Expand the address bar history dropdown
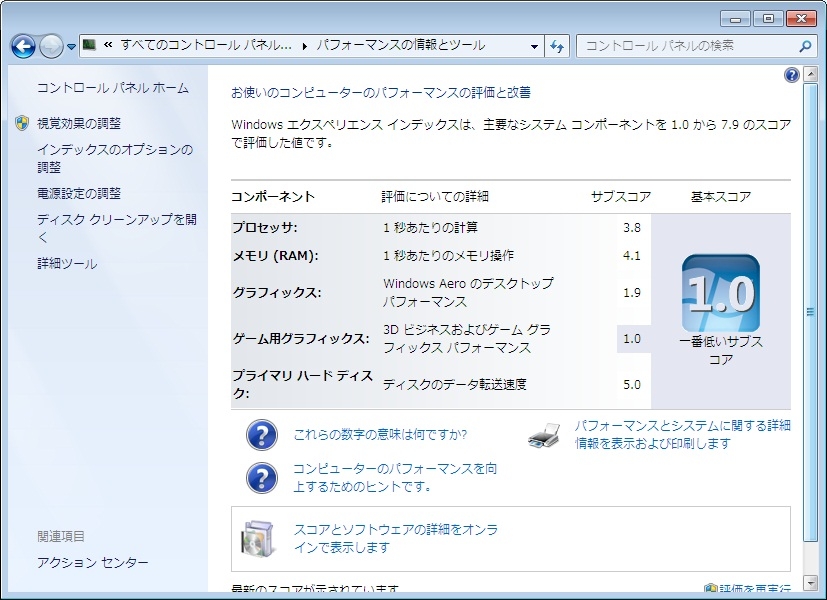 tap(535, 46)
